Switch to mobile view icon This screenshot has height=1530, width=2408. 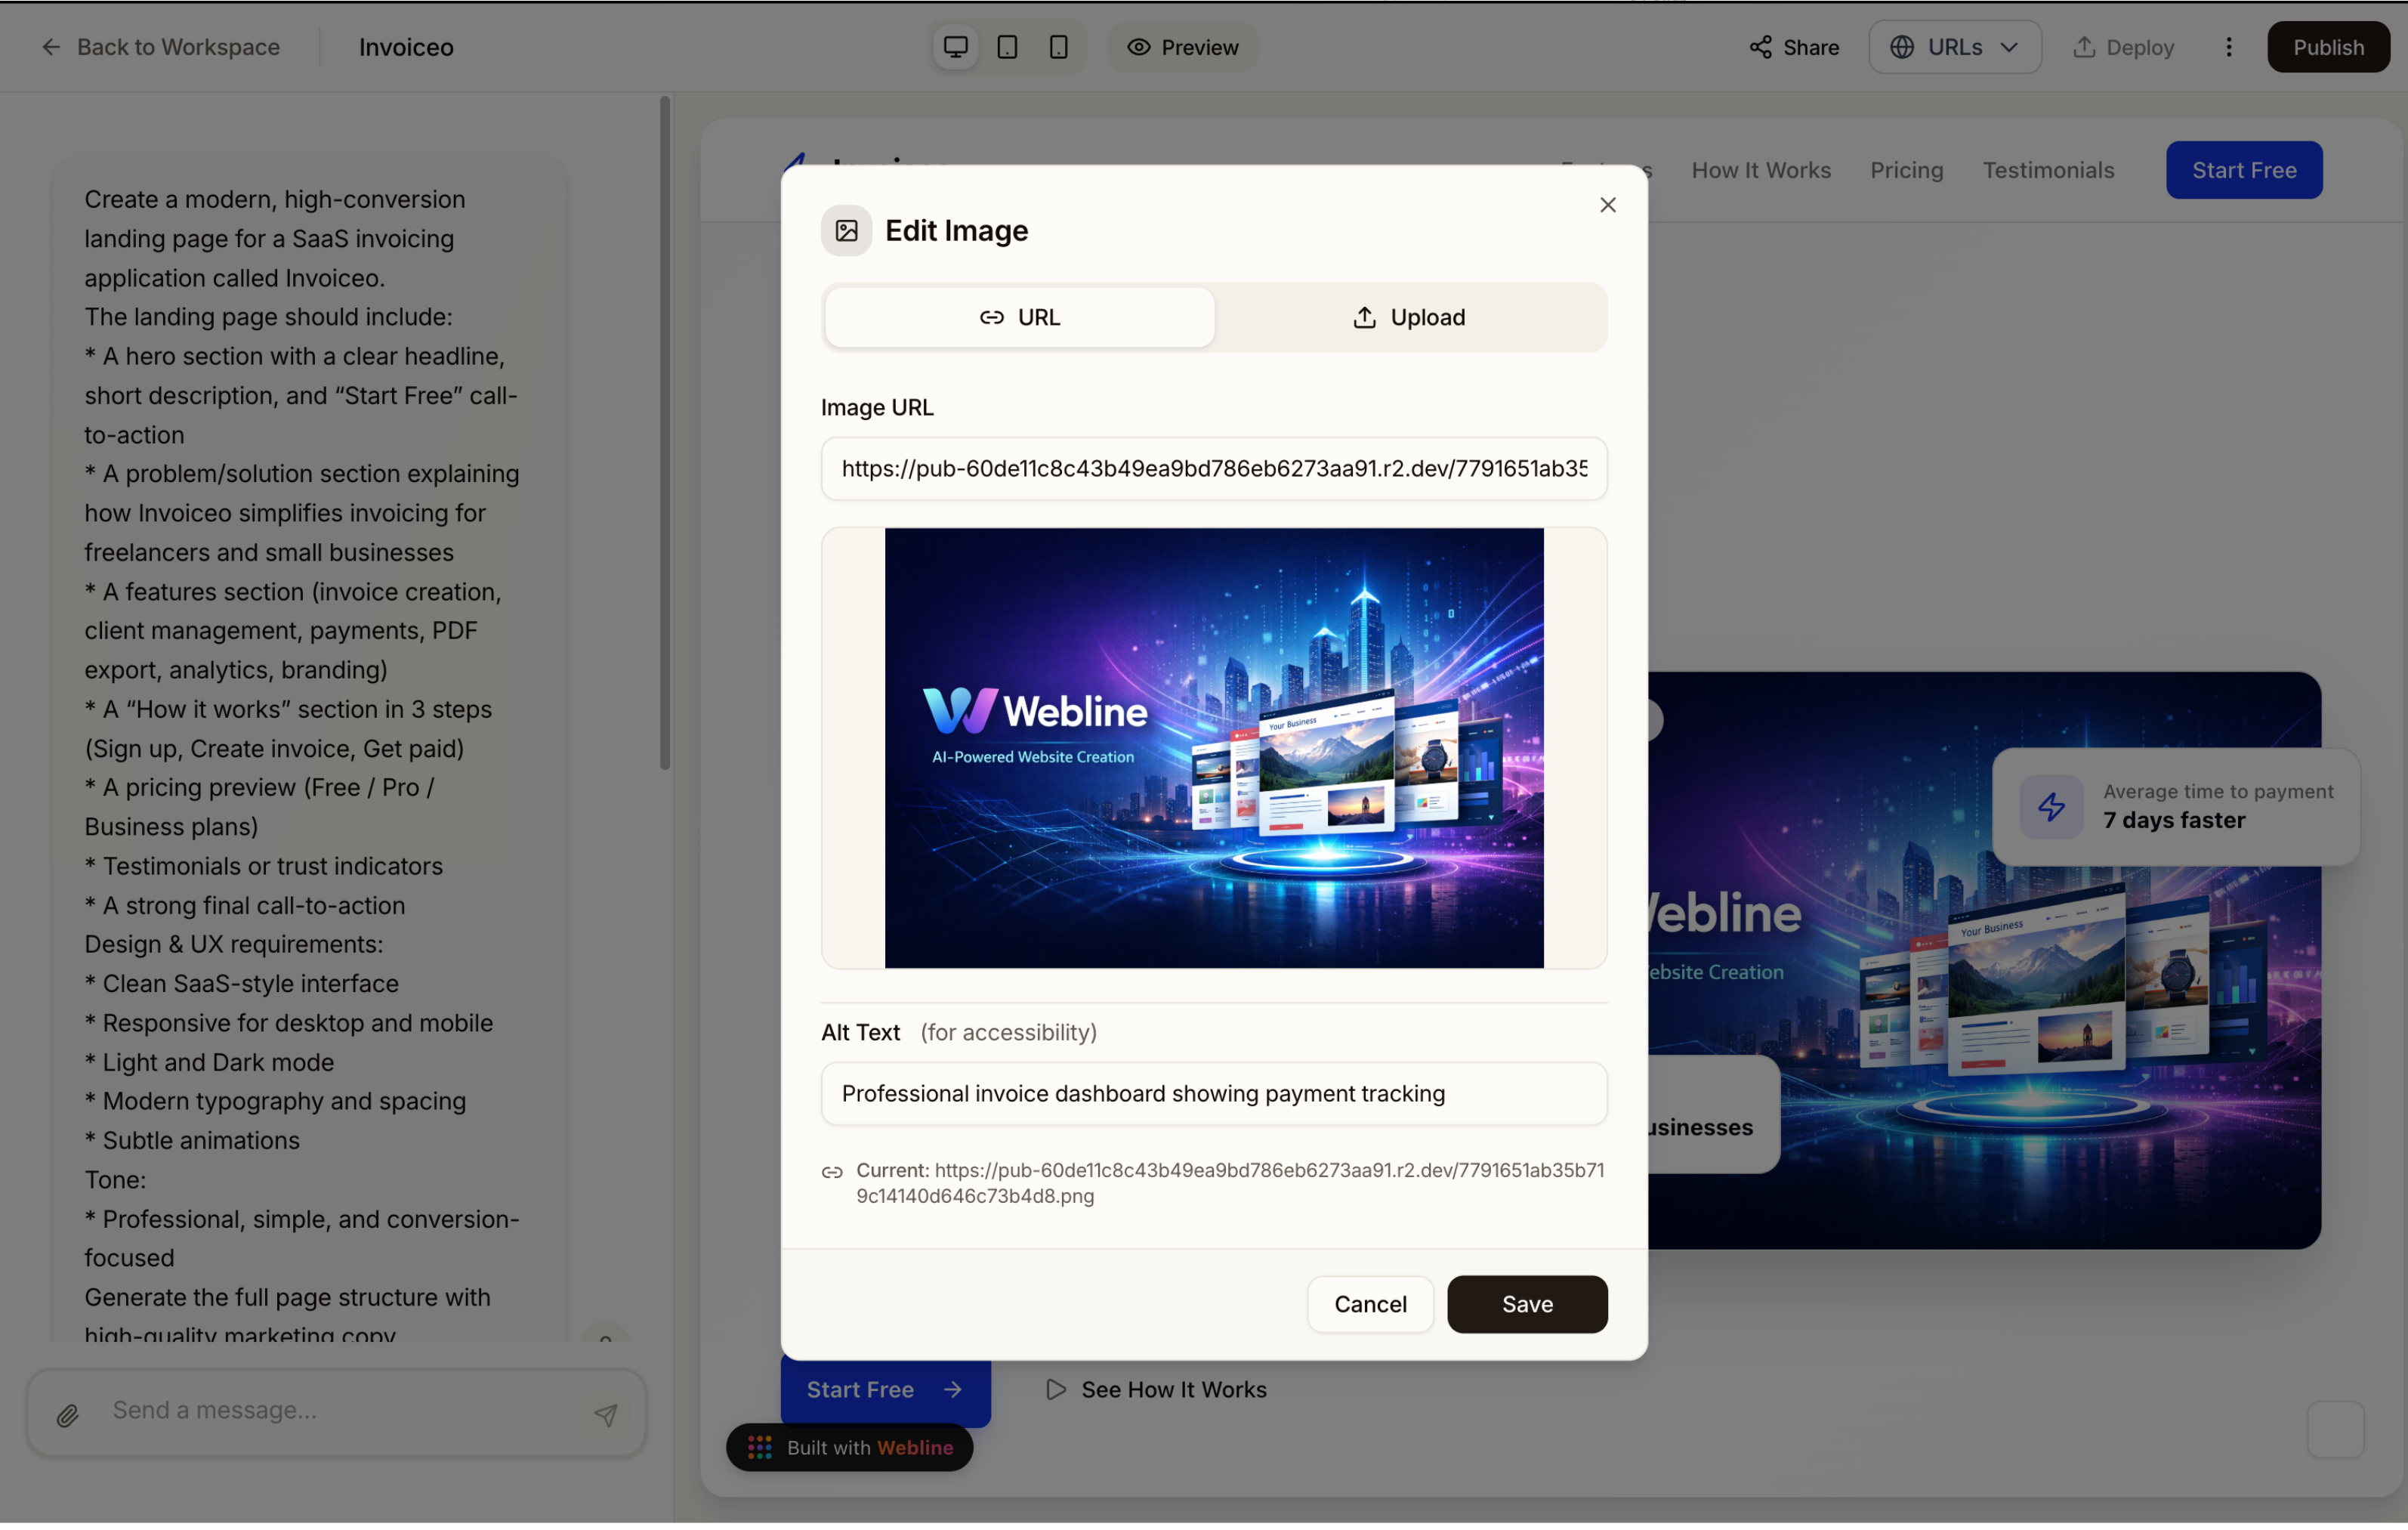point(1058,47)
